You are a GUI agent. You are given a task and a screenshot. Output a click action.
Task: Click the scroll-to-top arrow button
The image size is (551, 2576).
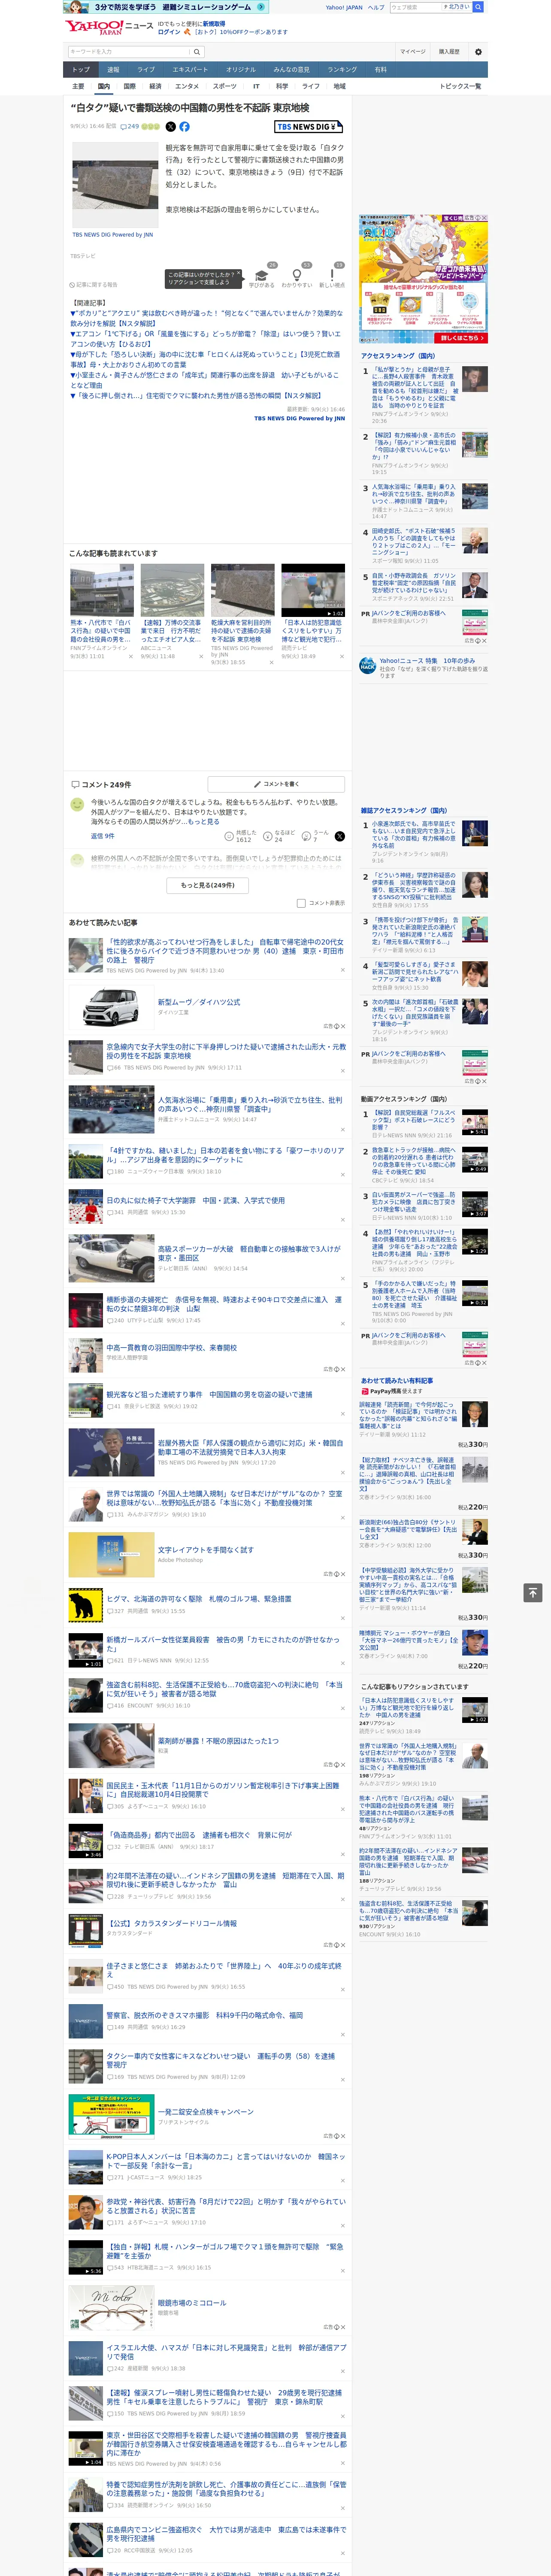tap(533, 1593)
